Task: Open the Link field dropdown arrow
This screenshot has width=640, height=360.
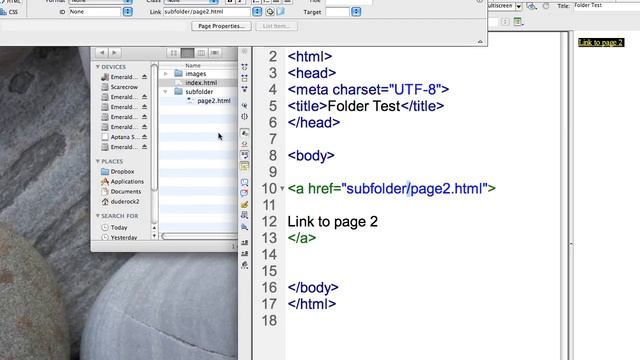Action: 257,12
